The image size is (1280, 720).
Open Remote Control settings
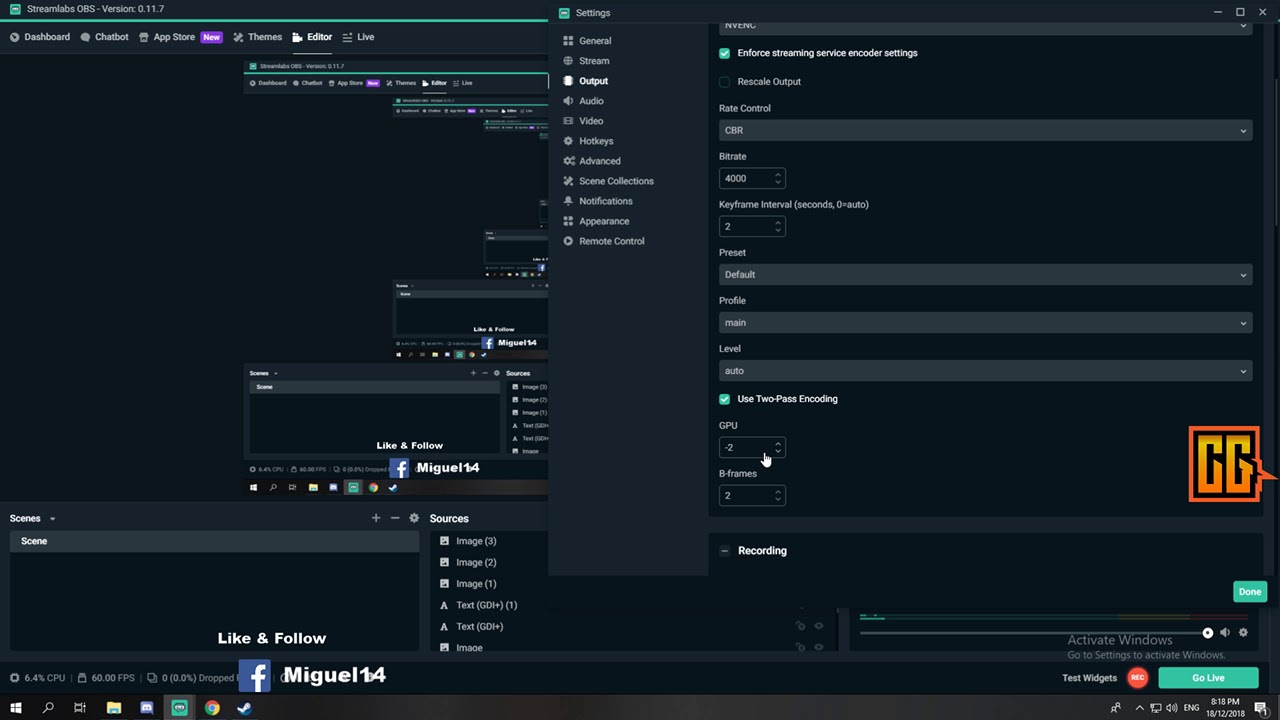[x=612, y=241]
